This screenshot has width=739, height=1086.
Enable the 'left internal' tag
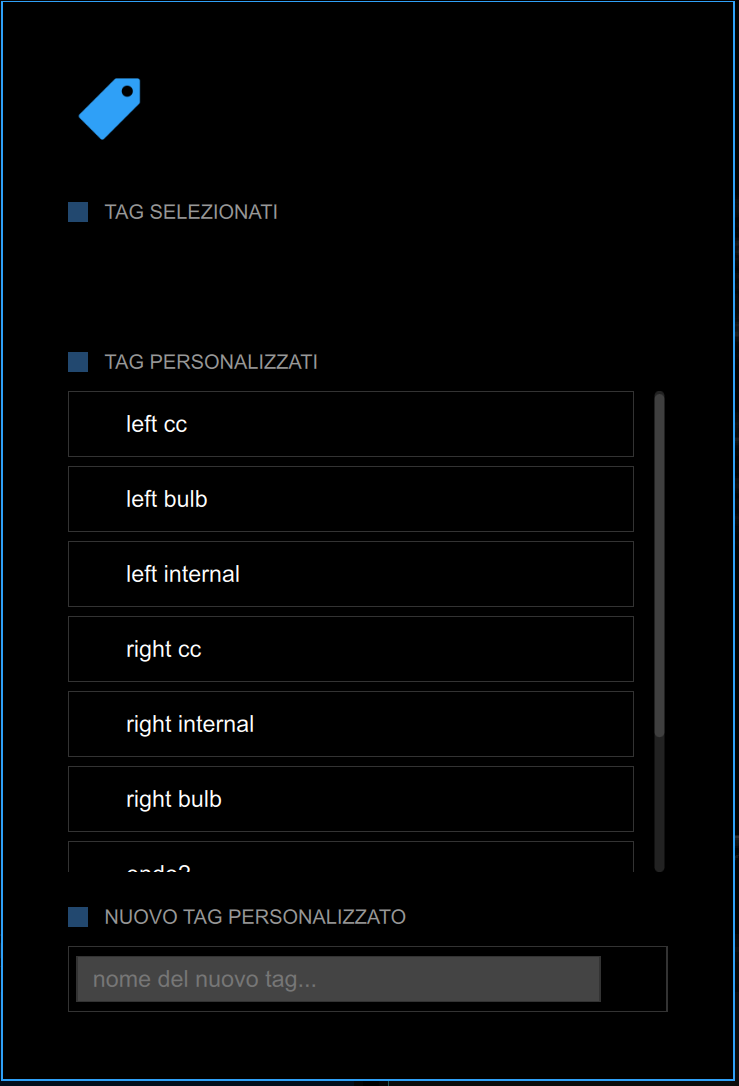pos(350,574)
